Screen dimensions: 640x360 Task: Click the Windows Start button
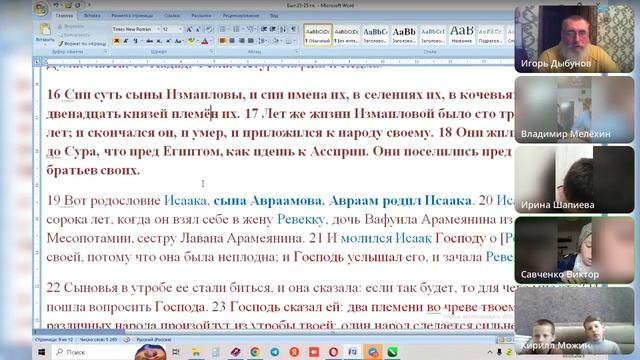pos(42,351)
